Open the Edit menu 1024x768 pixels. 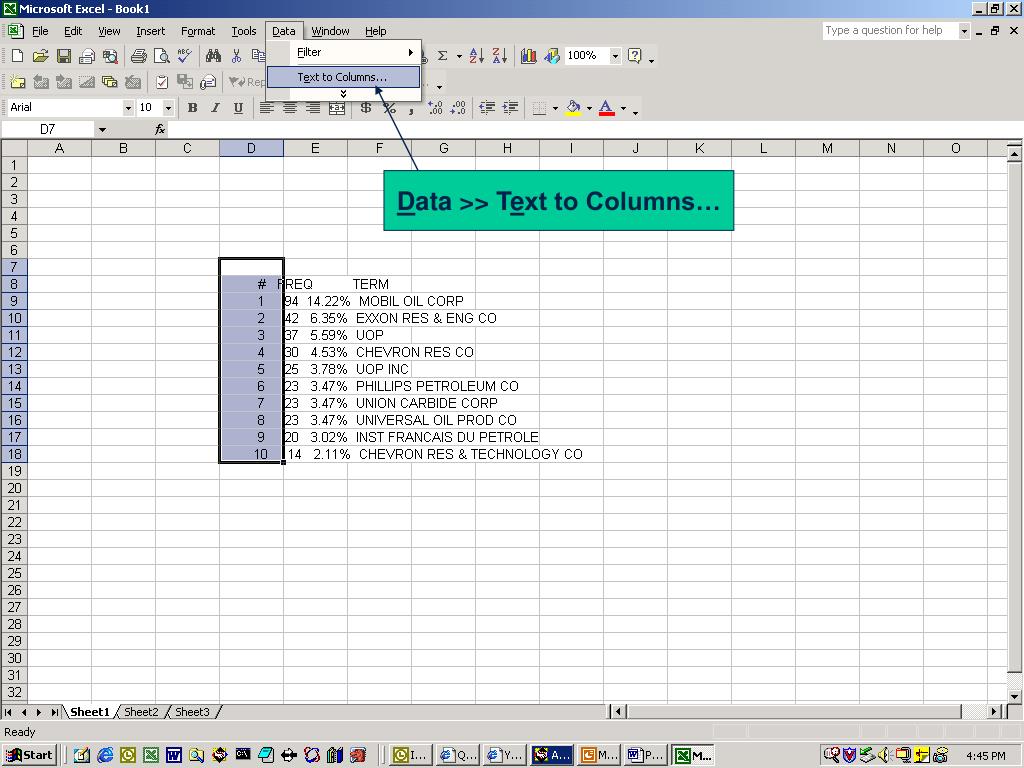pyautogui.click(x=72, y=31)
